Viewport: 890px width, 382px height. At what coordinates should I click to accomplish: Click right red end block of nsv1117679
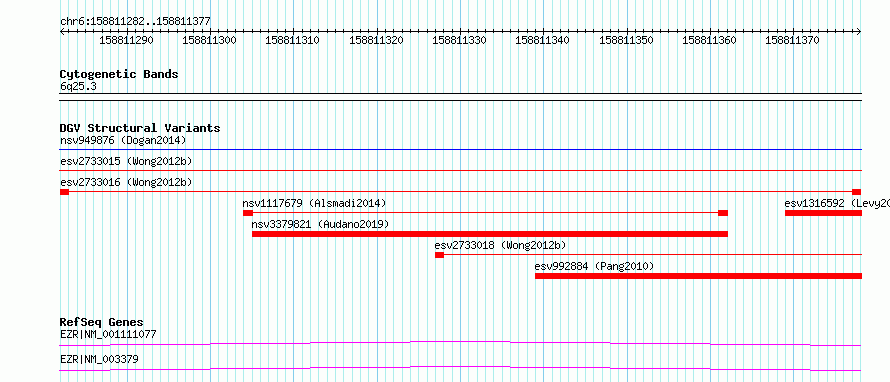723,213
